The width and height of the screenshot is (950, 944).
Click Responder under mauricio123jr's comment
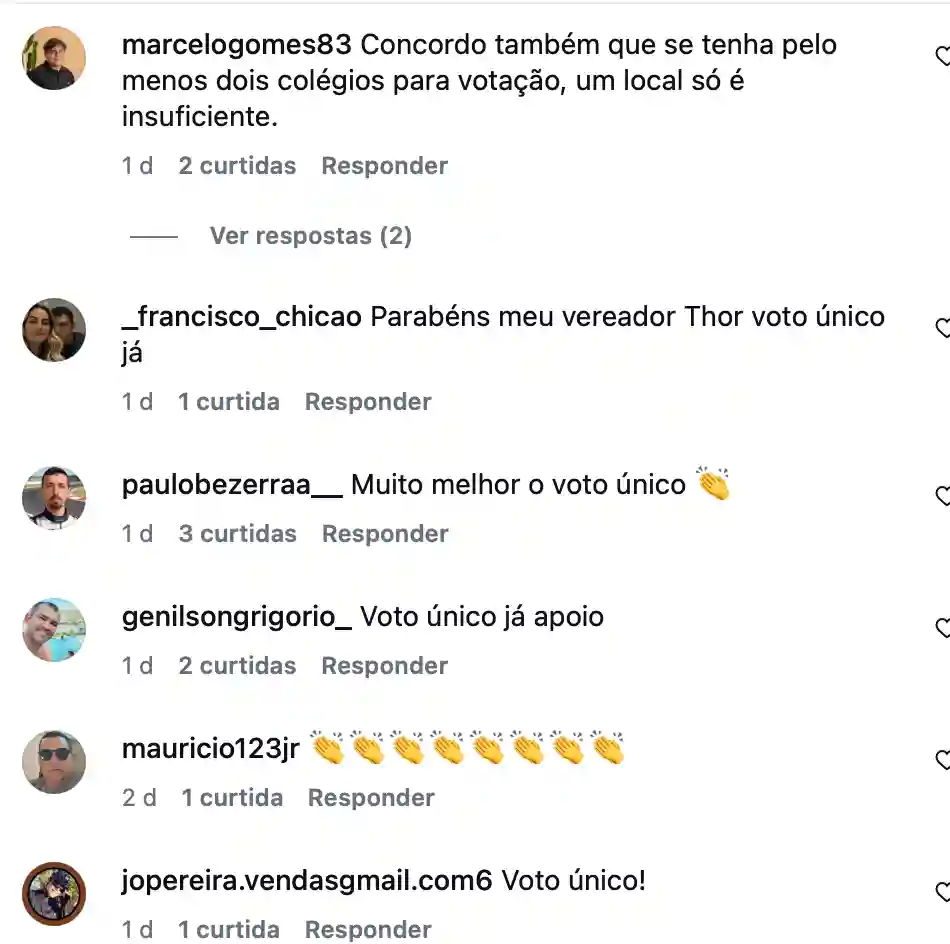coord(371,798)
